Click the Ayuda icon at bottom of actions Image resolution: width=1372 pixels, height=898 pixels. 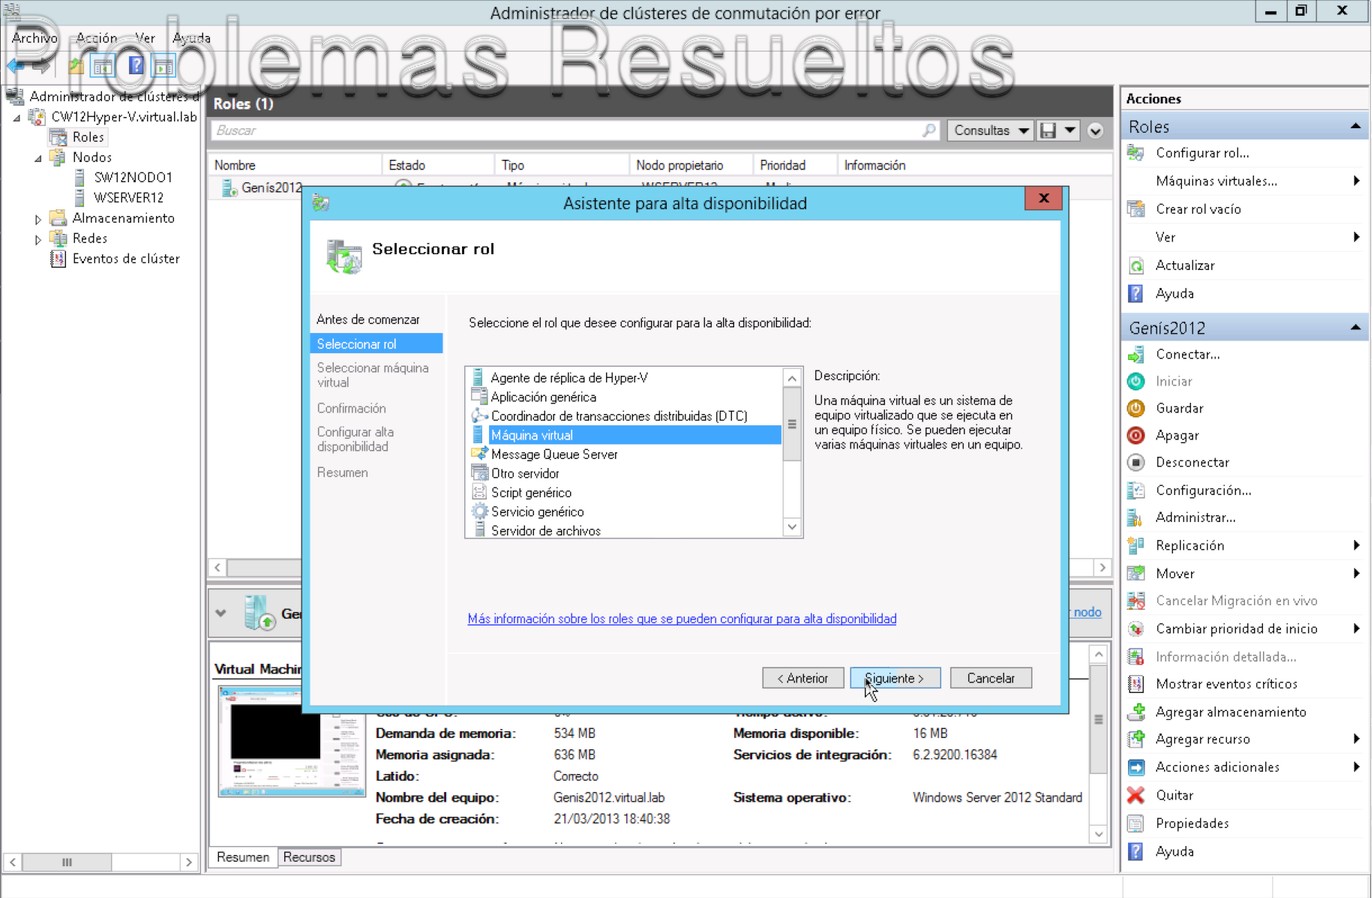pos(1135,851)
